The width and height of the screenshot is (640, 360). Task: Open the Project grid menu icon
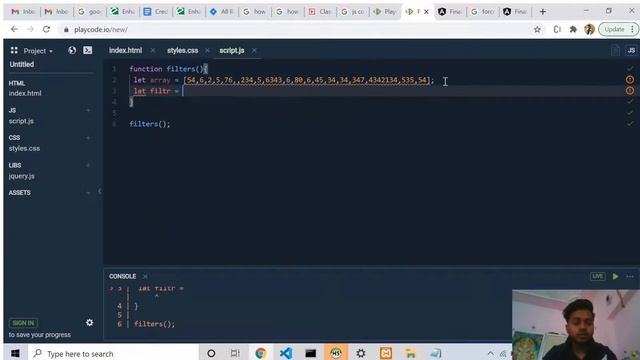click(14, 50)
